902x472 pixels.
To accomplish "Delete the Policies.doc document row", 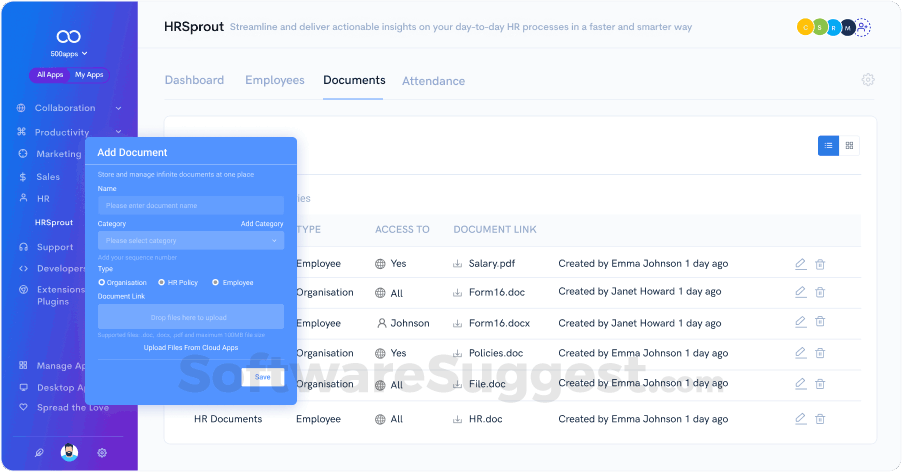I will coord(820,353).
